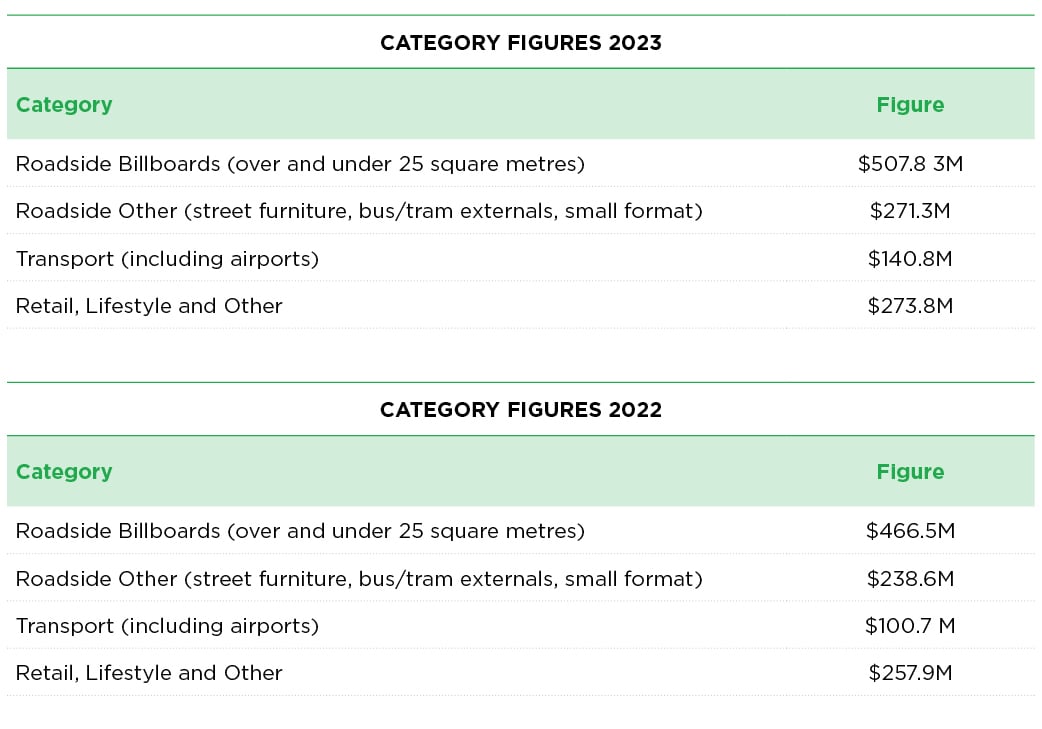
Task: Select Category column header in 2022 table
Action: [64, 471]
